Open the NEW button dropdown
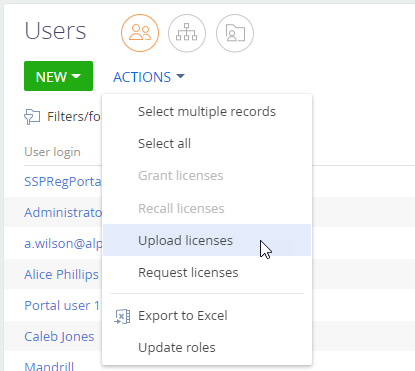 58,76
